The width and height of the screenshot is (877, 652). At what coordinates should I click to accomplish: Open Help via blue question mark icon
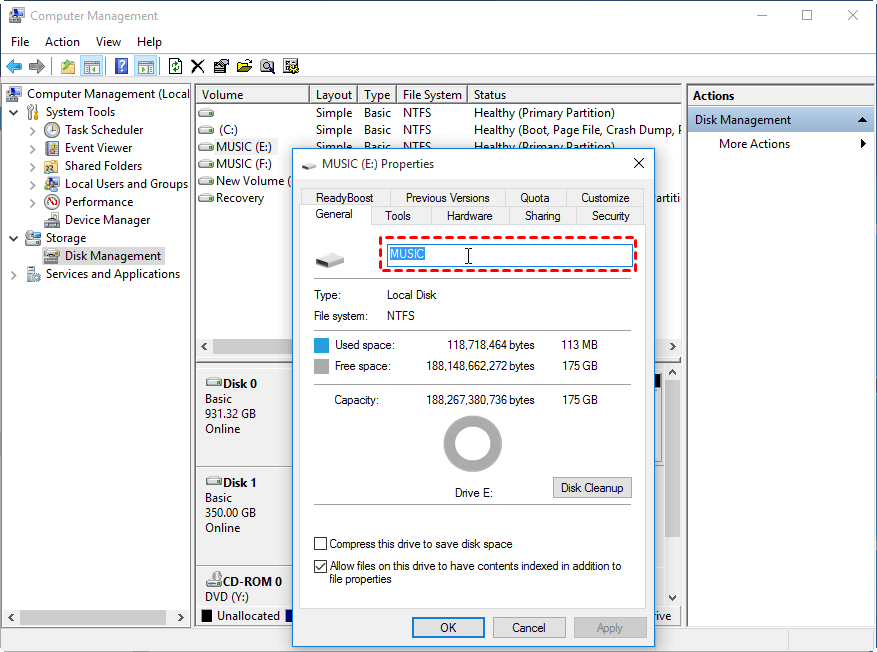(x=121, y=67)
